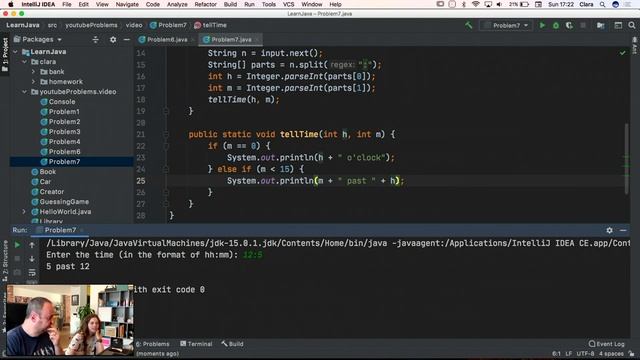Click the webcam video thumbnail
Image resolution: width=640 pixels, height=360 pixels.
tap(70, 320)
